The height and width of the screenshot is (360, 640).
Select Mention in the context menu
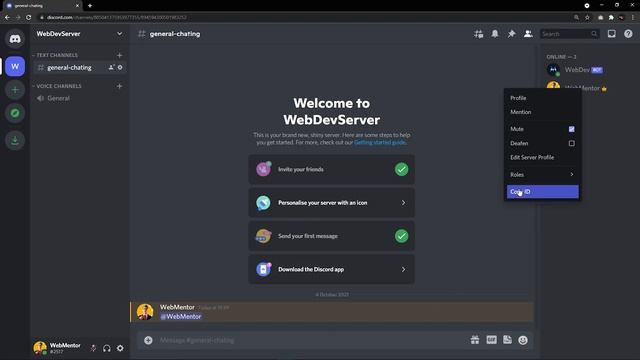click(x=542, y=112)
